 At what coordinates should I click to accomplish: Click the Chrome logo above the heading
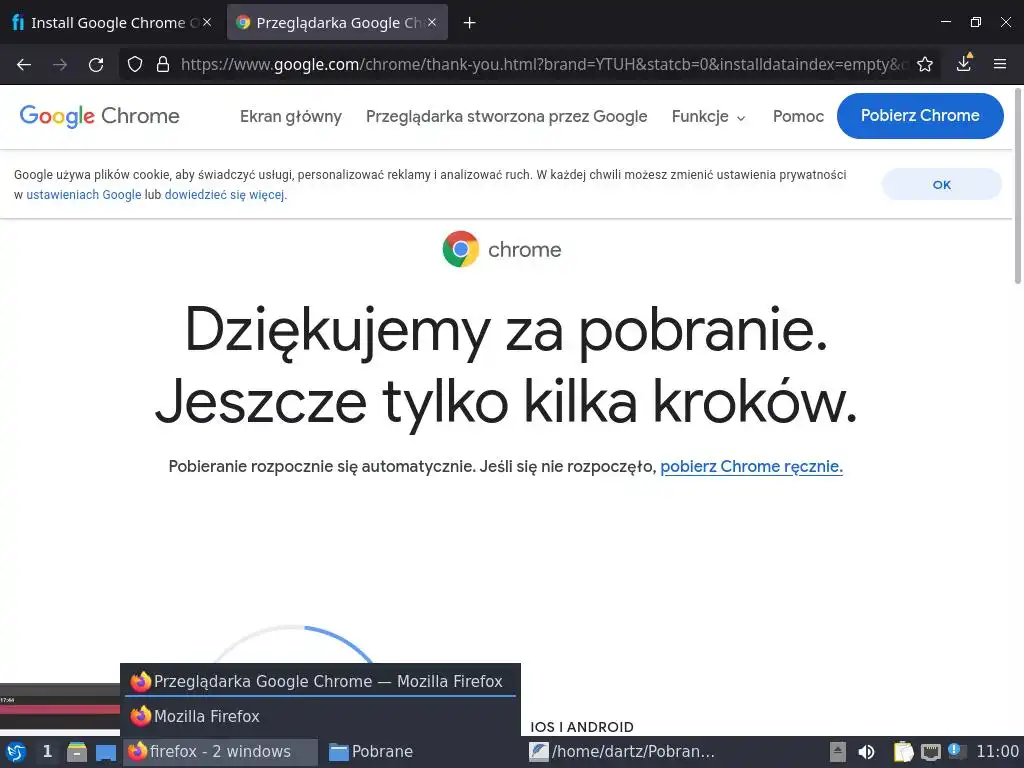[502, 249]
